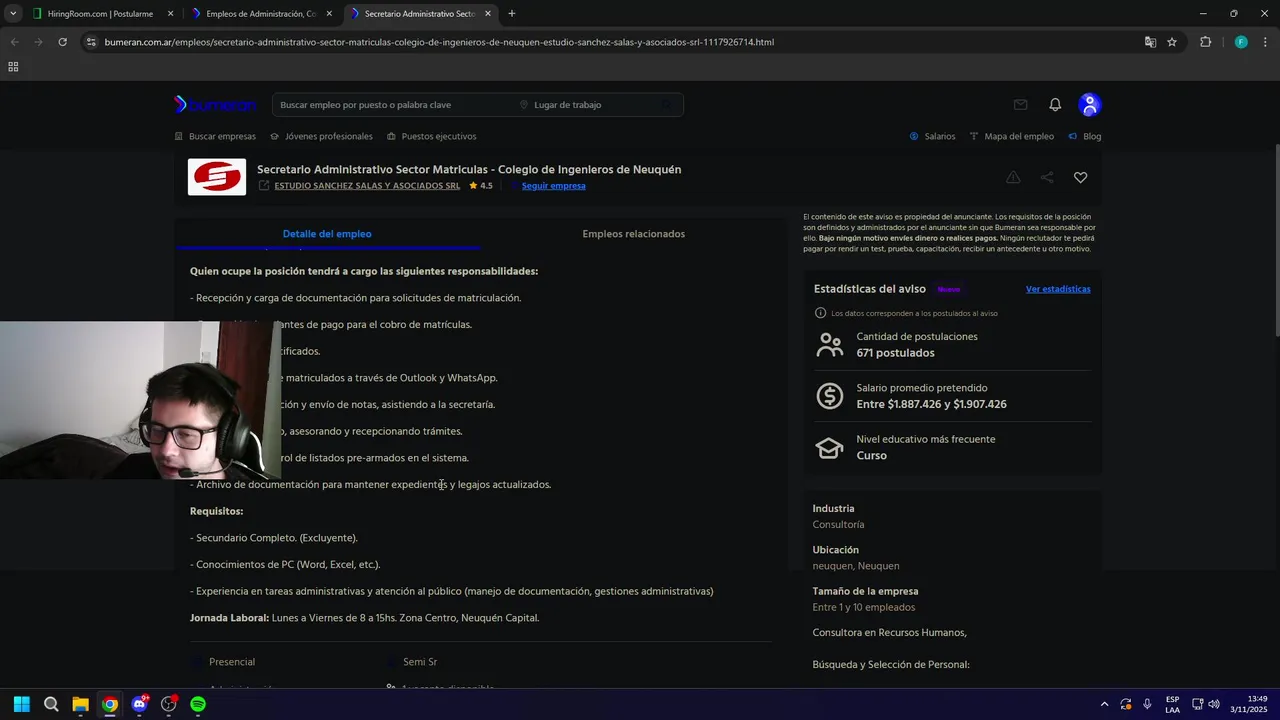Bookmark this page with the star
The height and width of the screenshot is (720, 1280).
tap(1172, 42)
